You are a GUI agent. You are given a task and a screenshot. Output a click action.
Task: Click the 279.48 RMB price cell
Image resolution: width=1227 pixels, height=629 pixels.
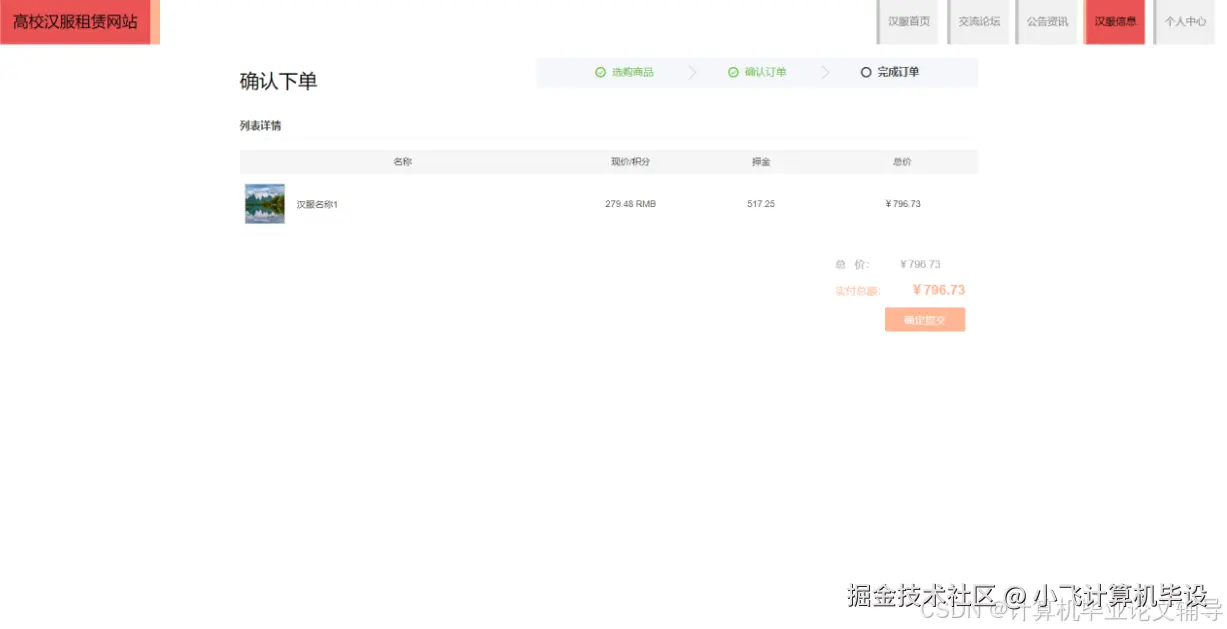[x=631, y=204]
